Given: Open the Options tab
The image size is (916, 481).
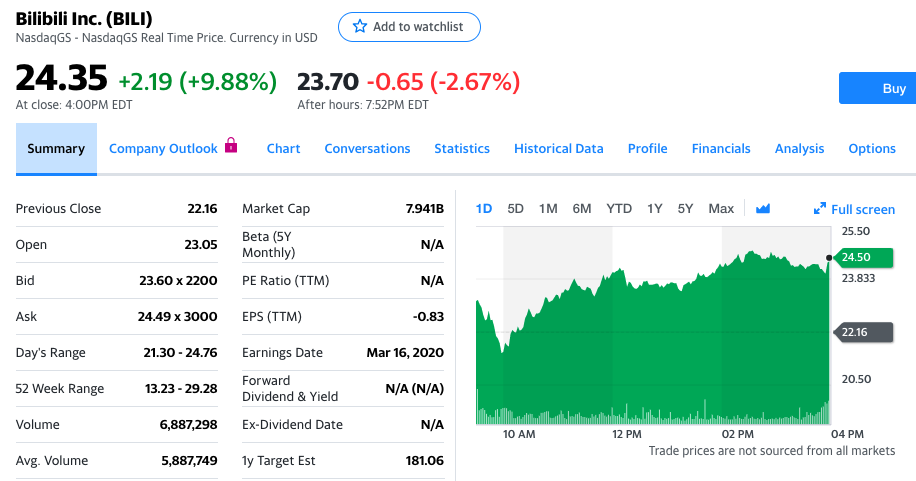Looking at the screenshot, I should [x=872, y=148].
